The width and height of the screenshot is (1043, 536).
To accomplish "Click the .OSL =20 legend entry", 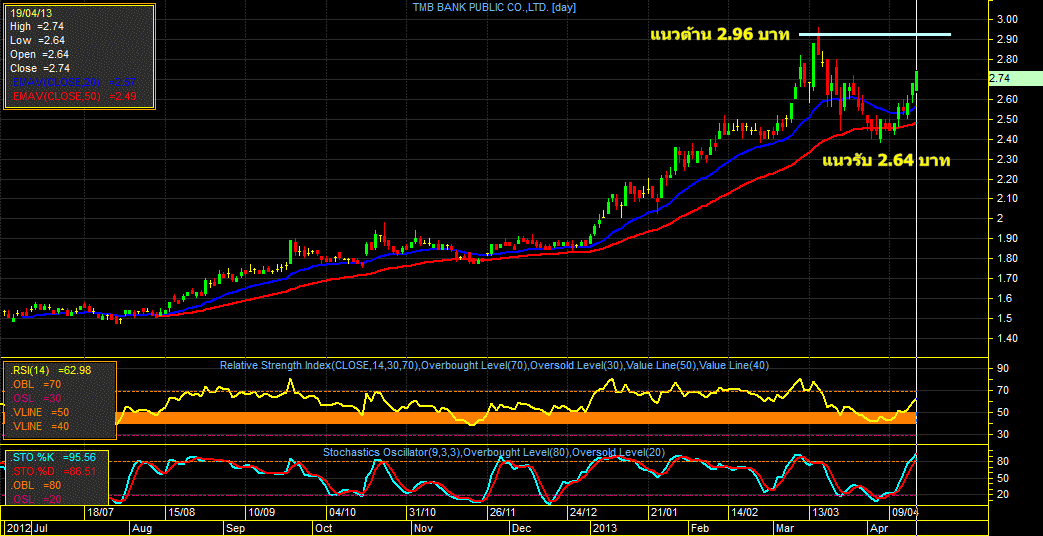I will 35,499.
